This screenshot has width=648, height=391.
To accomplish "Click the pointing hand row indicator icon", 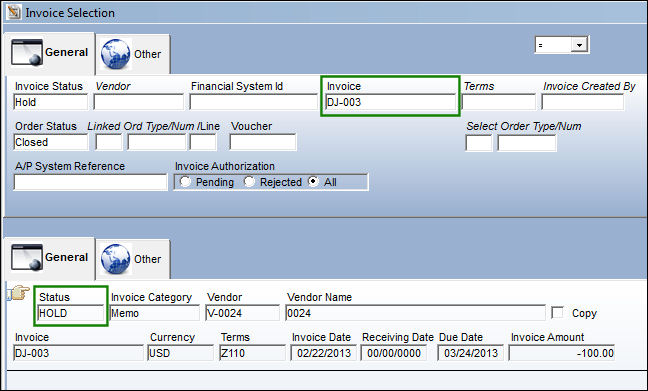I will coord(19,293).
